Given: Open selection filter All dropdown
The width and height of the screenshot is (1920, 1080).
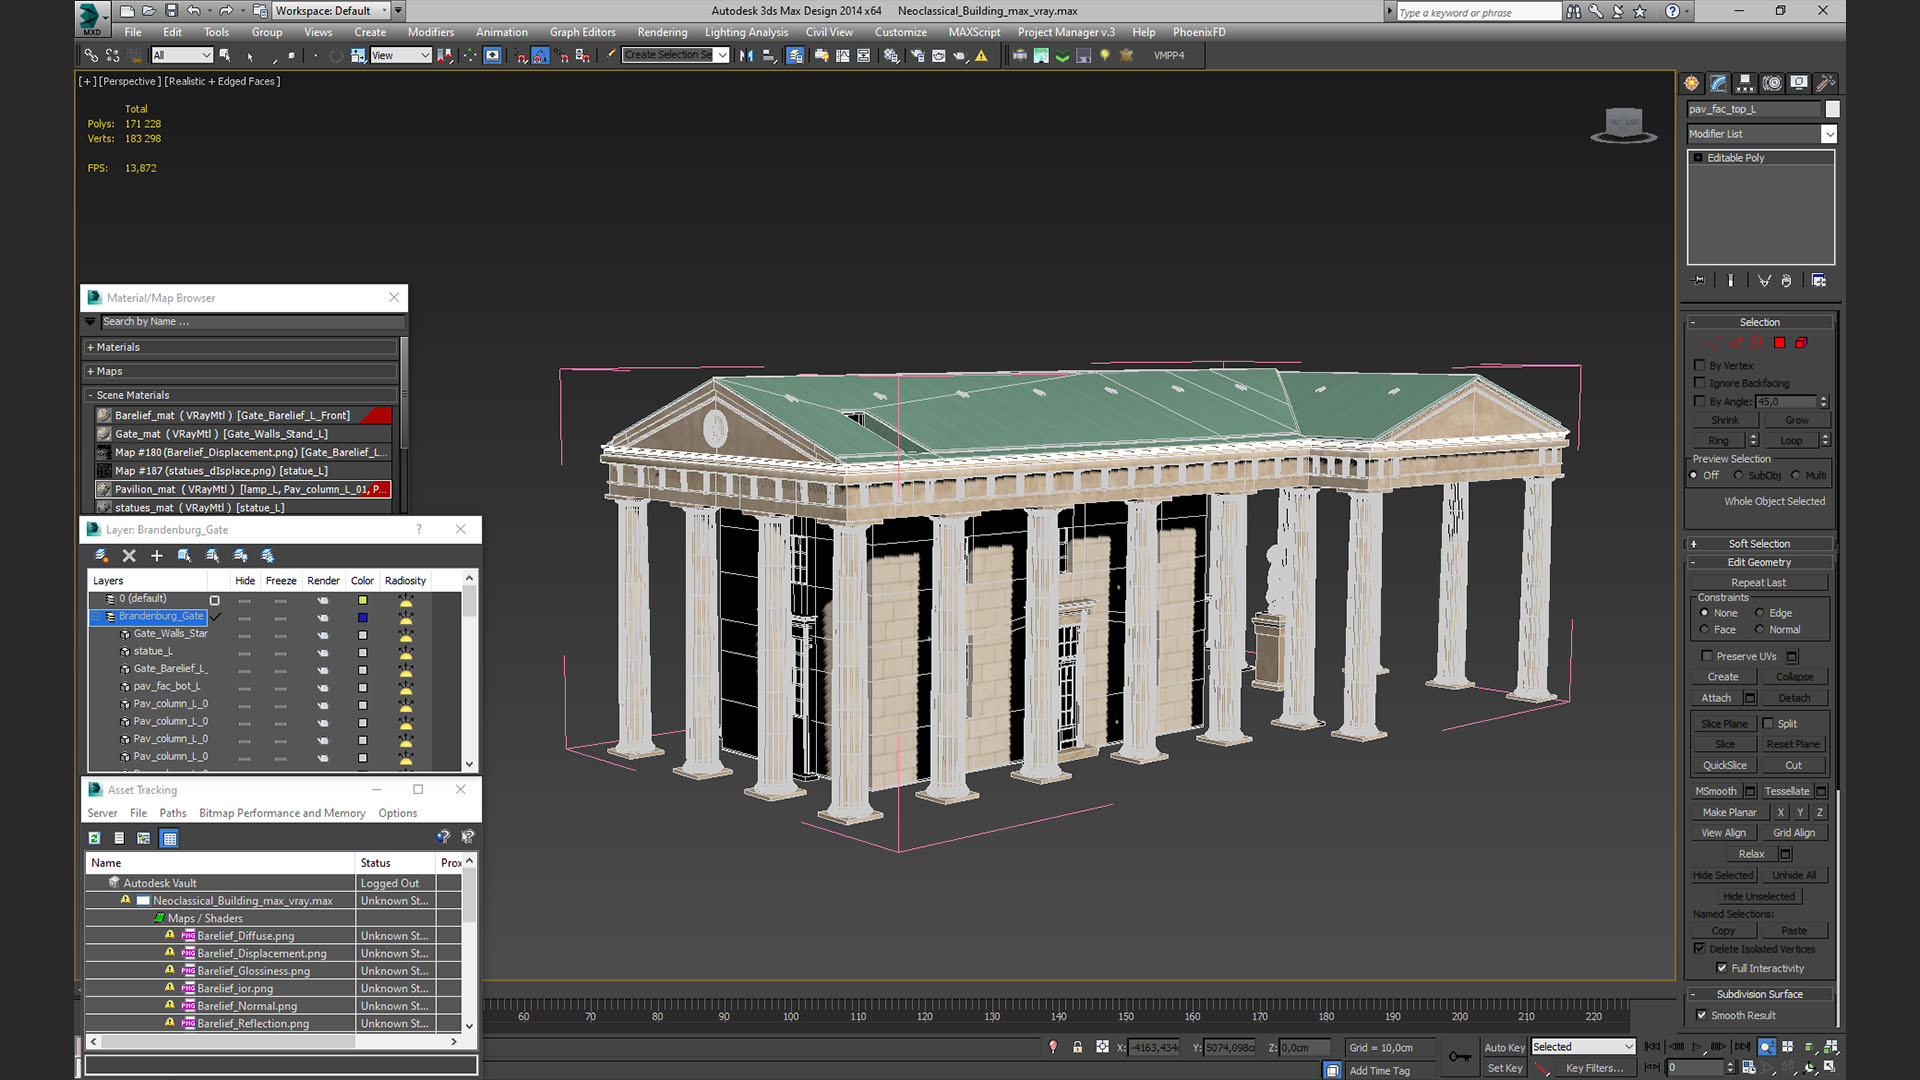Looking at the screenshot, I should 181,56.
